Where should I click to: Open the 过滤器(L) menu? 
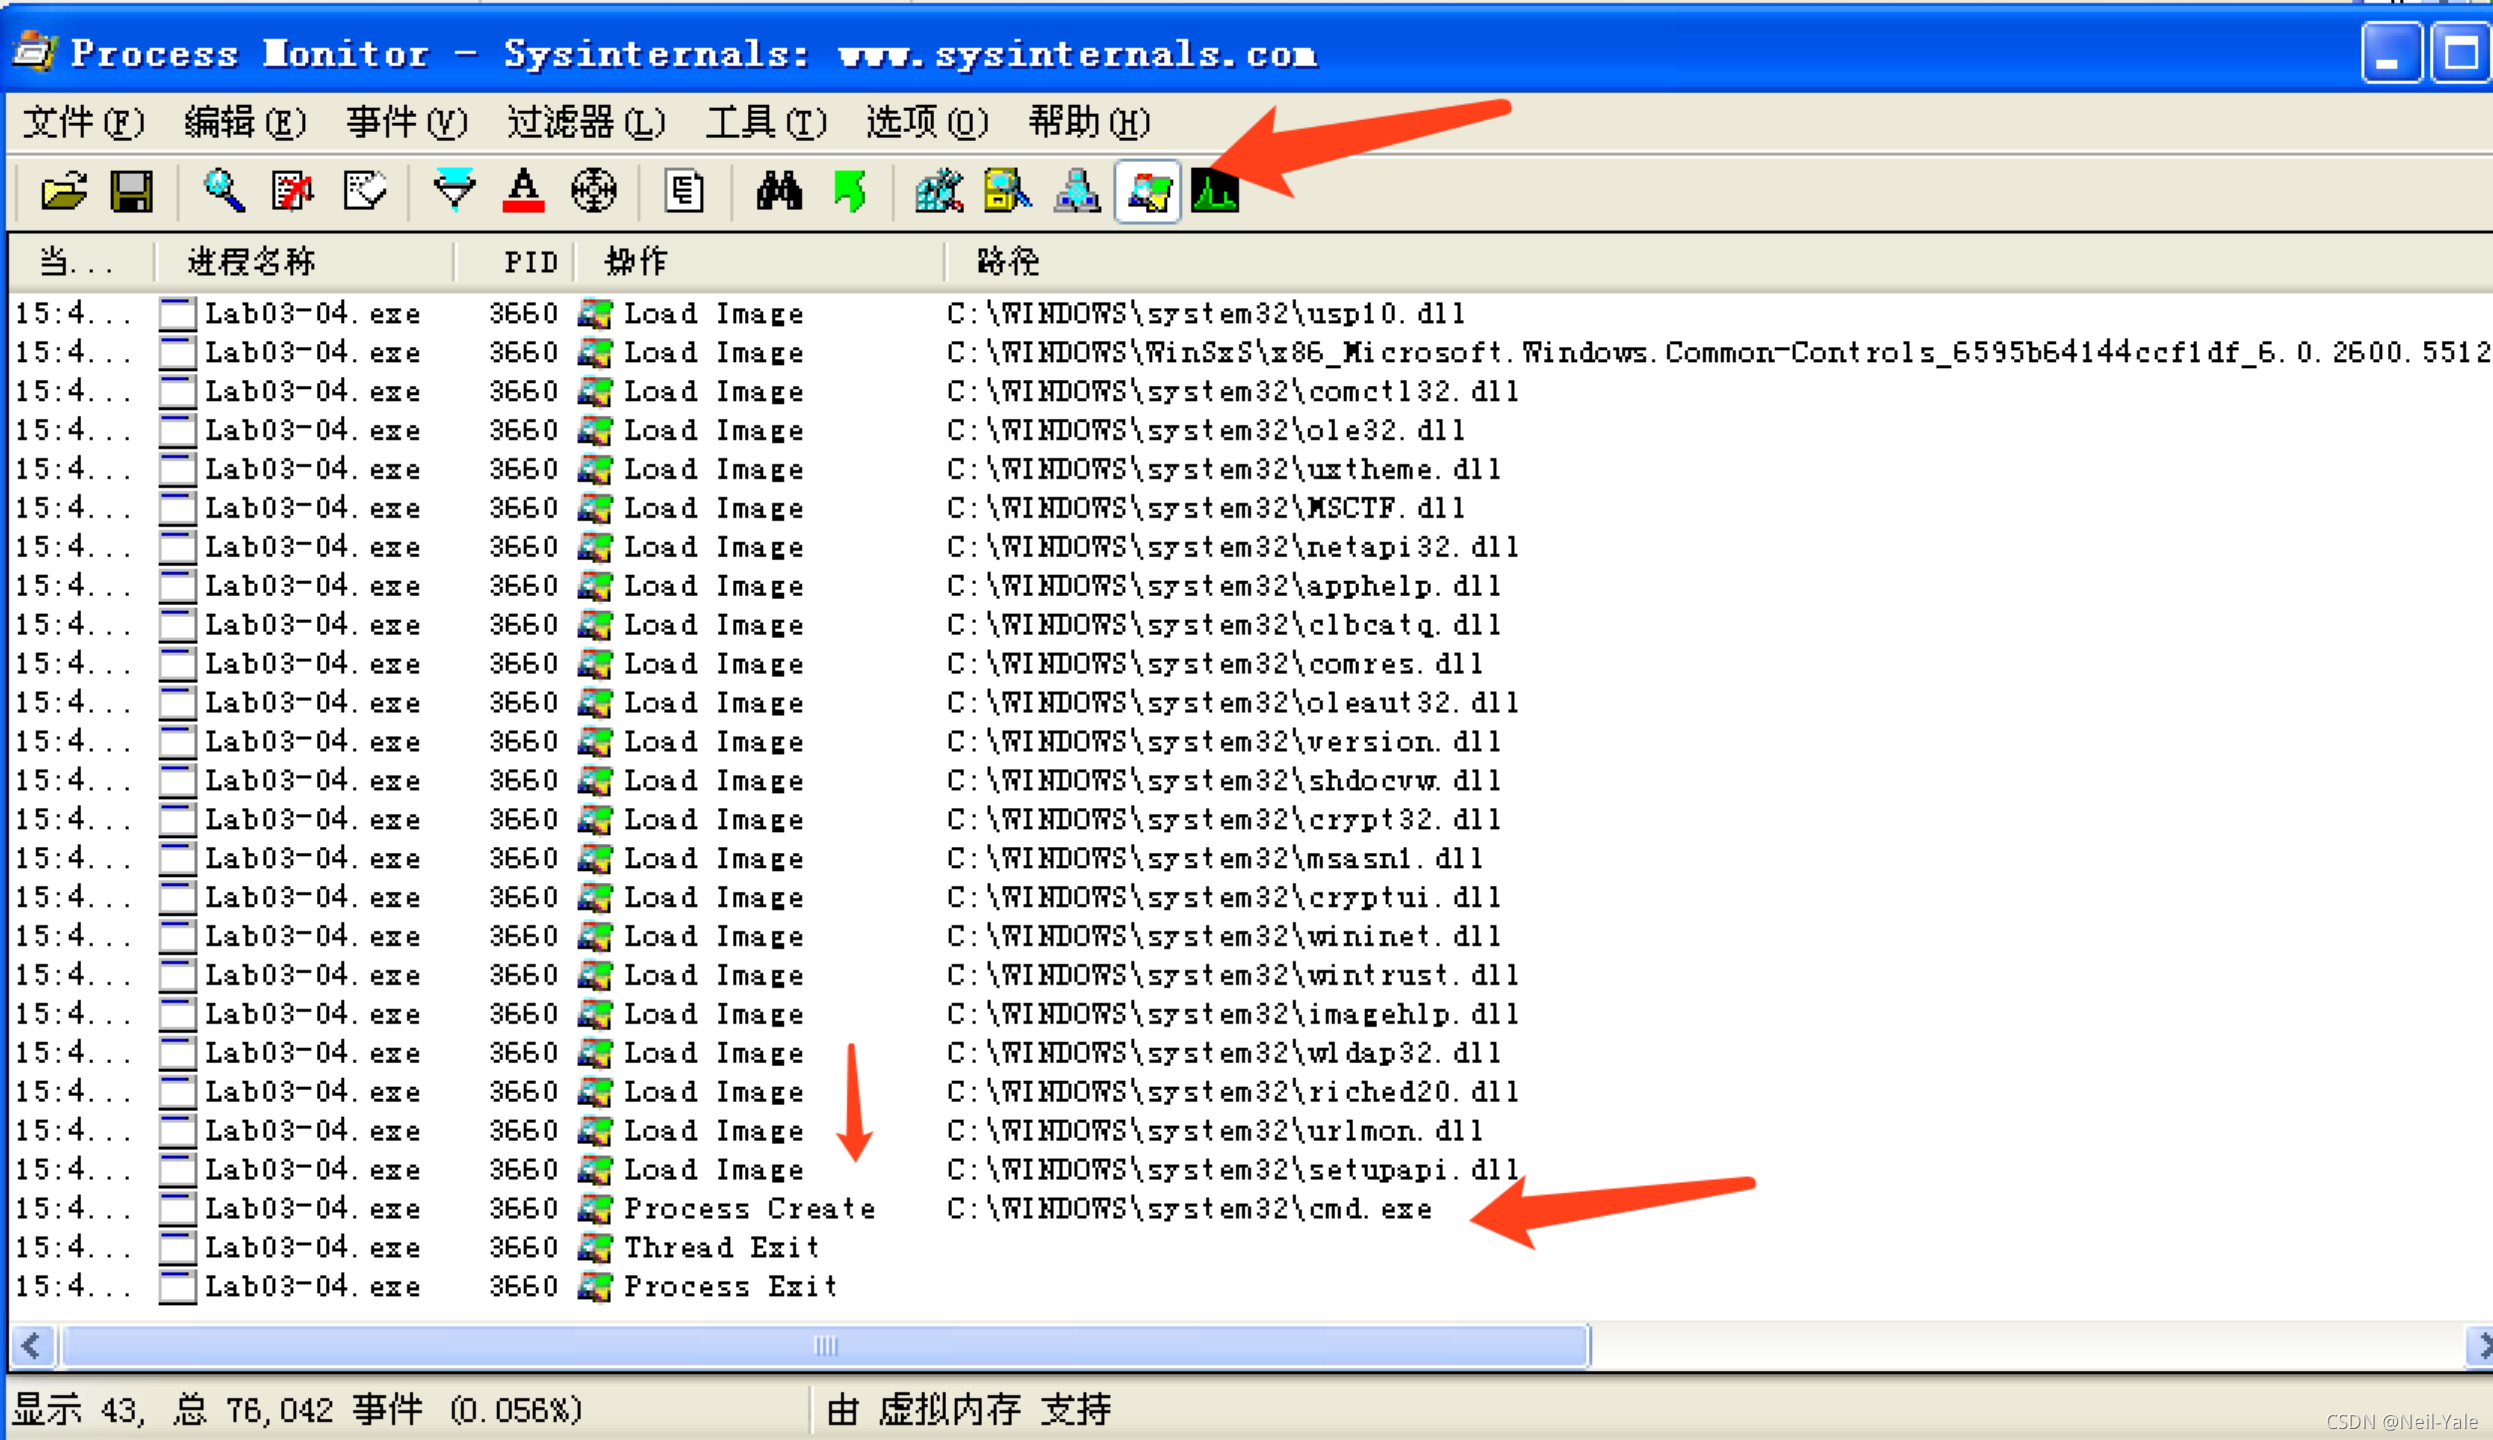click(x=586, y=123)
